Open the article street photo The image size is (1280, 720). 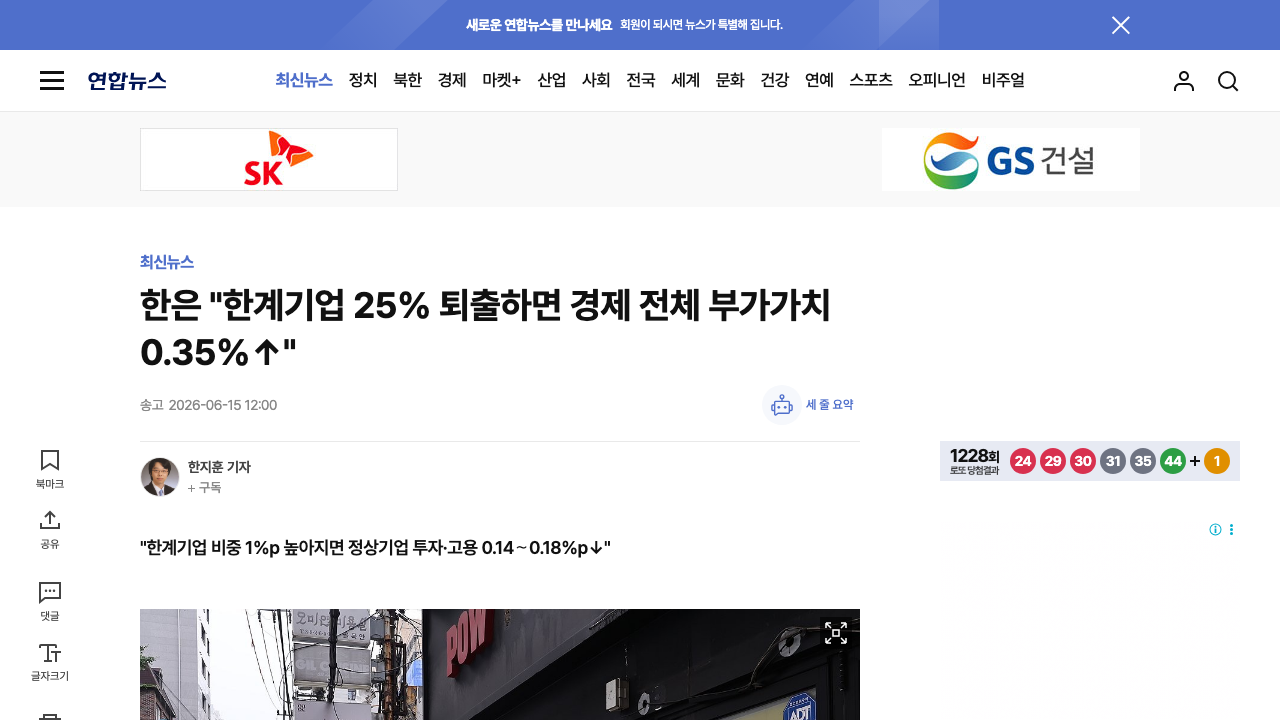pos(500,664)
